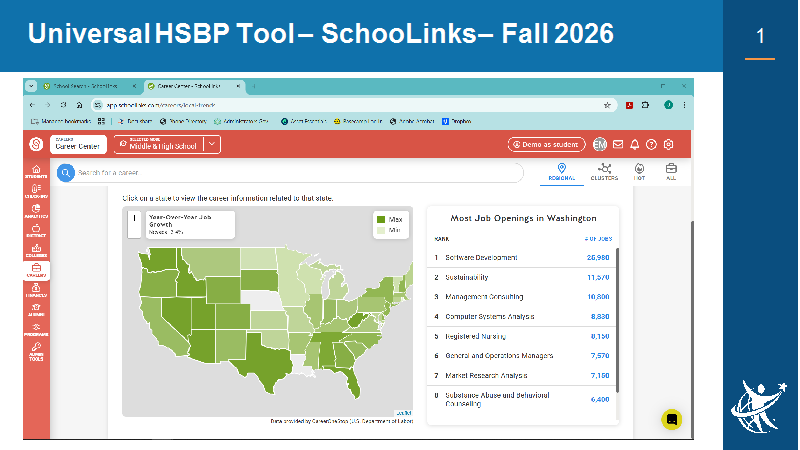Screen dimensions: 800x450
Task: Open the bookmarks apps grid icon
Action: pyautogui.click(x=101, y=121)
